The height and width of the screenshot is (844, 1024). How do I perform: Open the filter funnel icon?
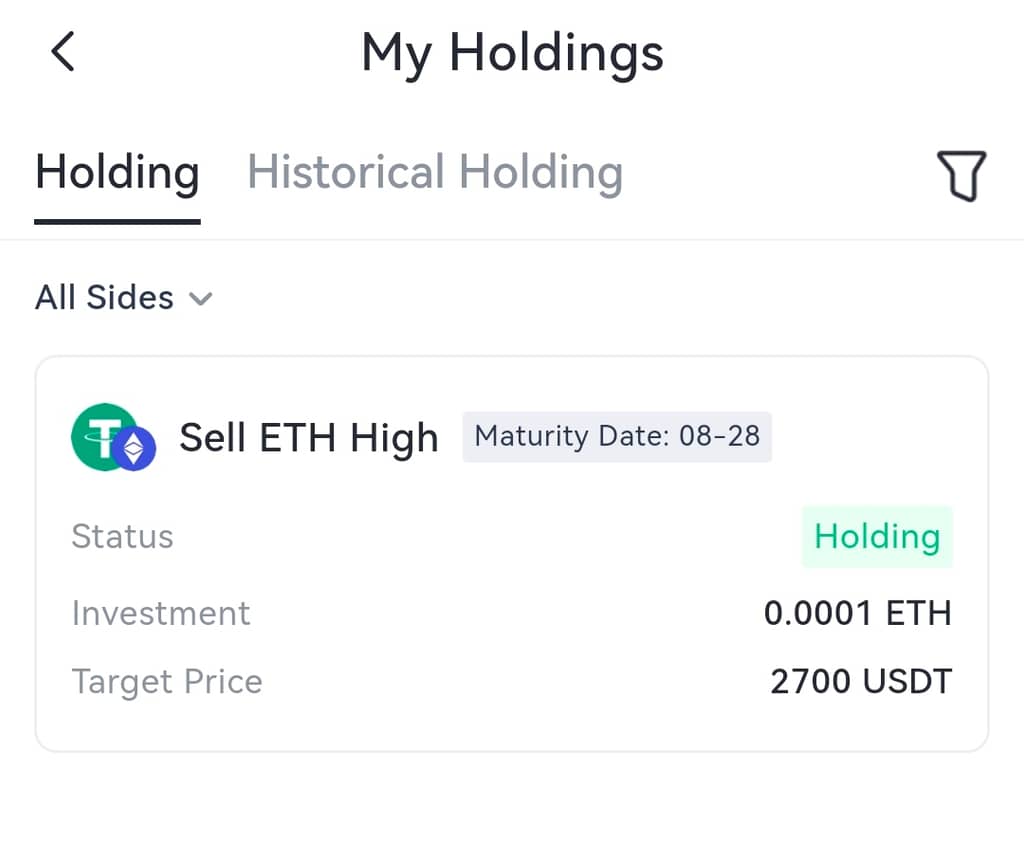[x=961, y=176]
